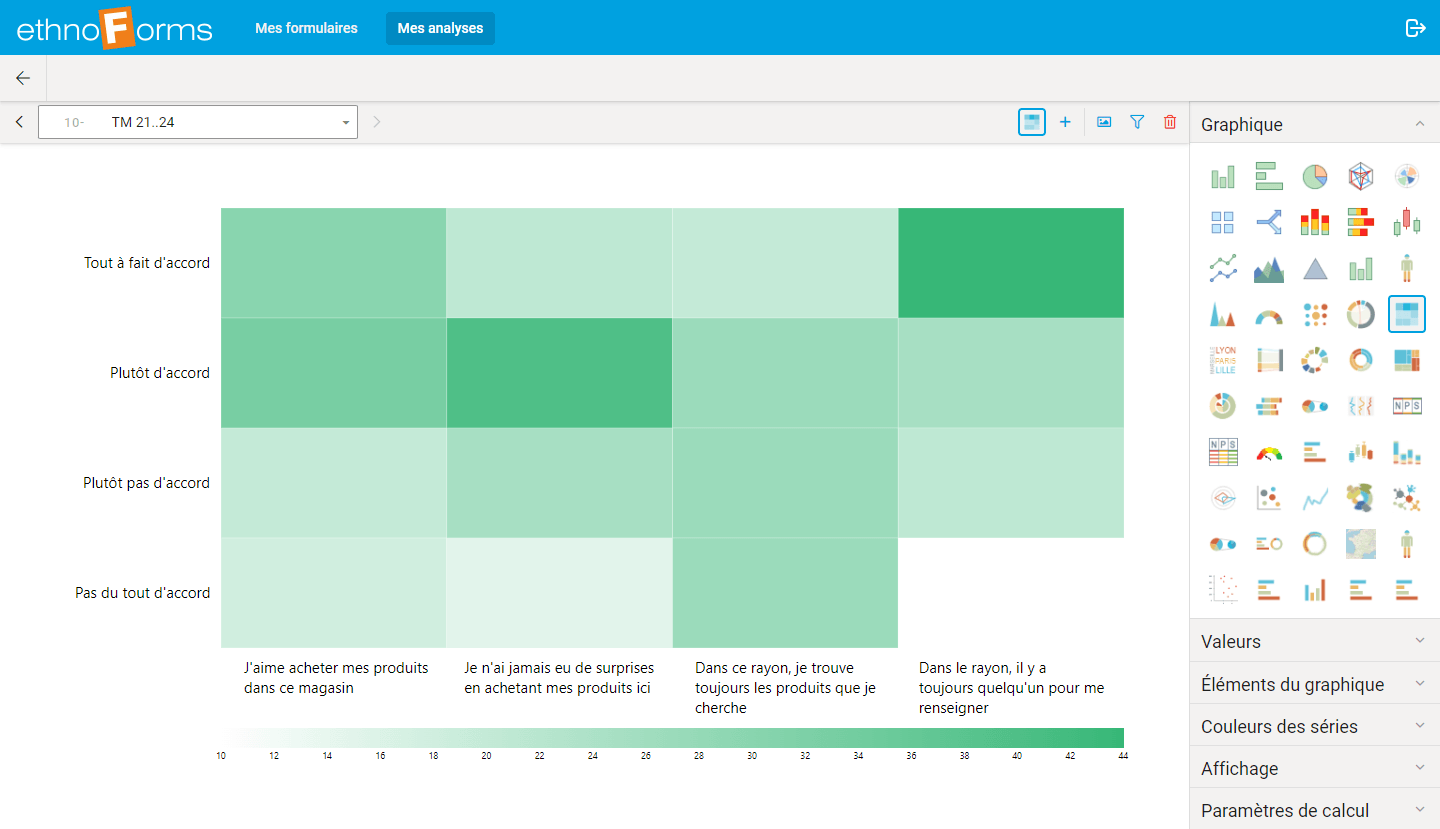This screenshot has width=1440, height=829.
Task: Pick the polar rose chart icon
Action: point(1407,177)
